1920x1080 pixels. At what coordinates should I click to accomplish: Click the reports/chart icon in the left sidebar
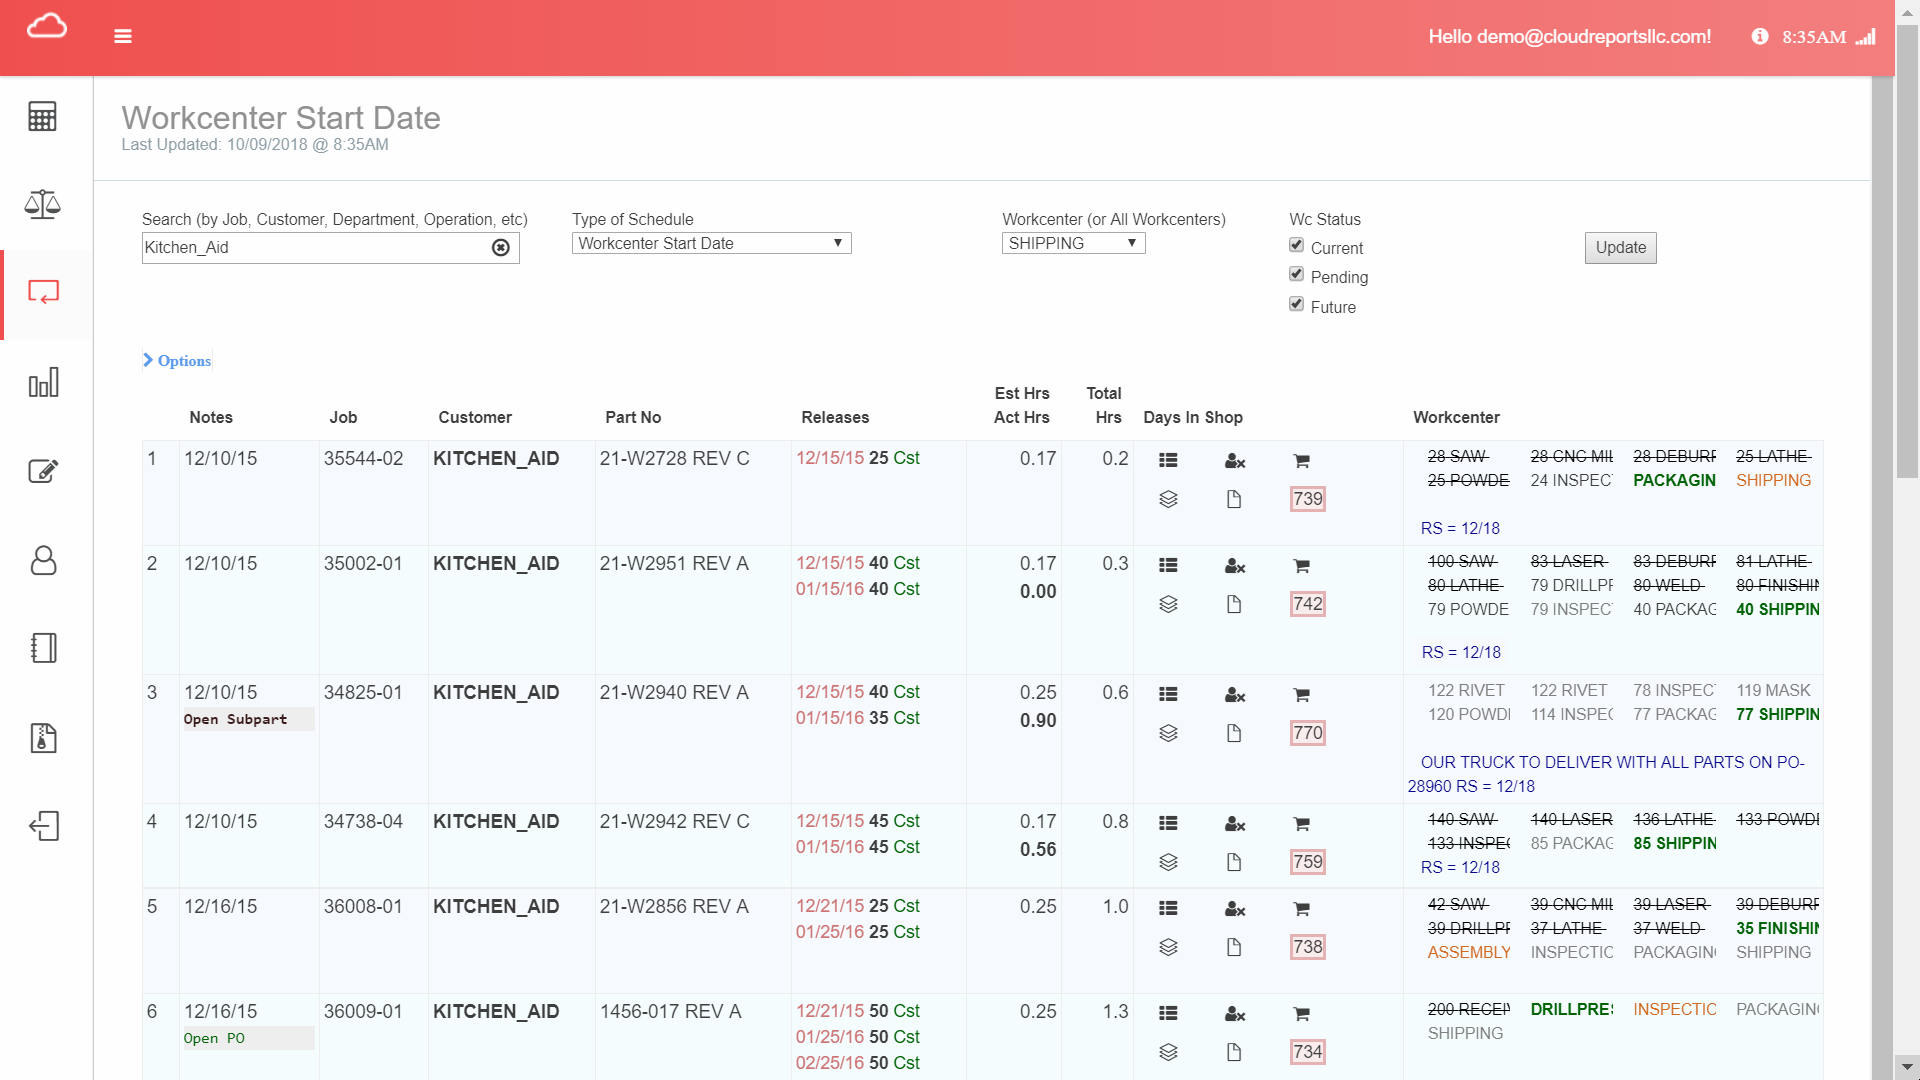(x=45, y=382)
